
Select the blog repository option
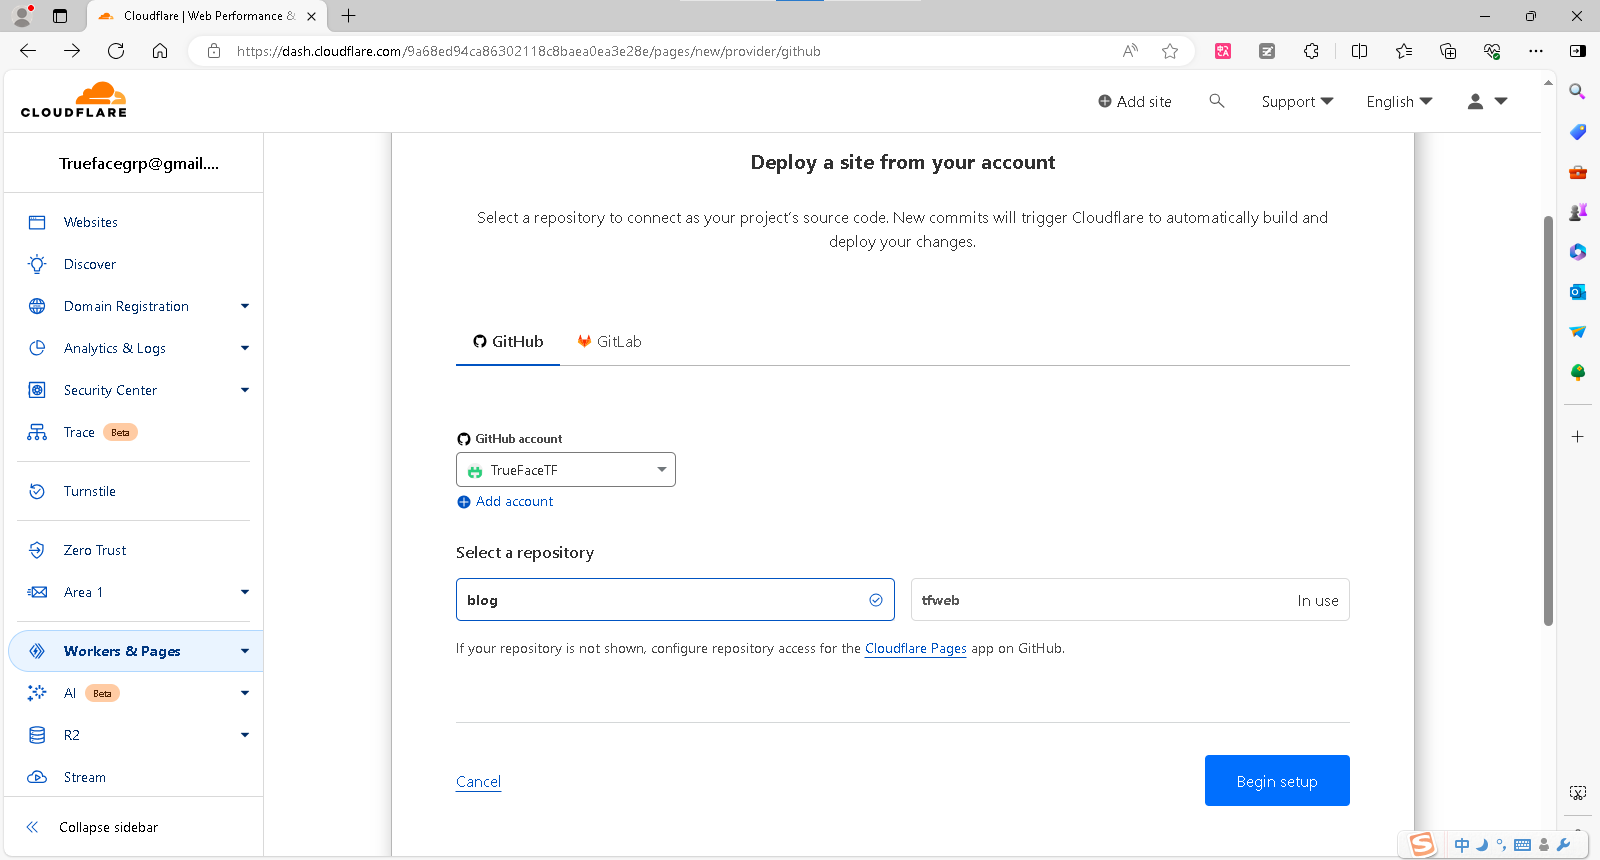pyautogui.click(x=674, y=600)
